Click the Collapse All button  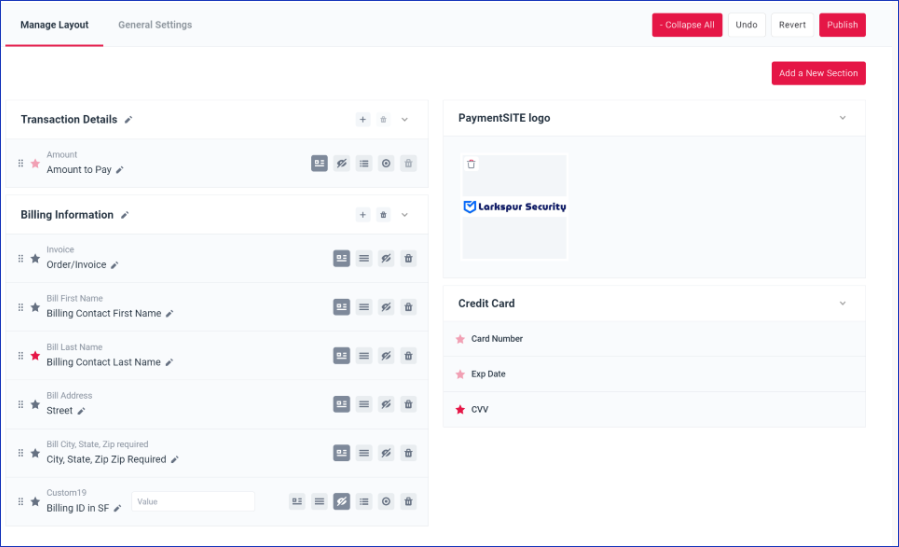point(687,25)
